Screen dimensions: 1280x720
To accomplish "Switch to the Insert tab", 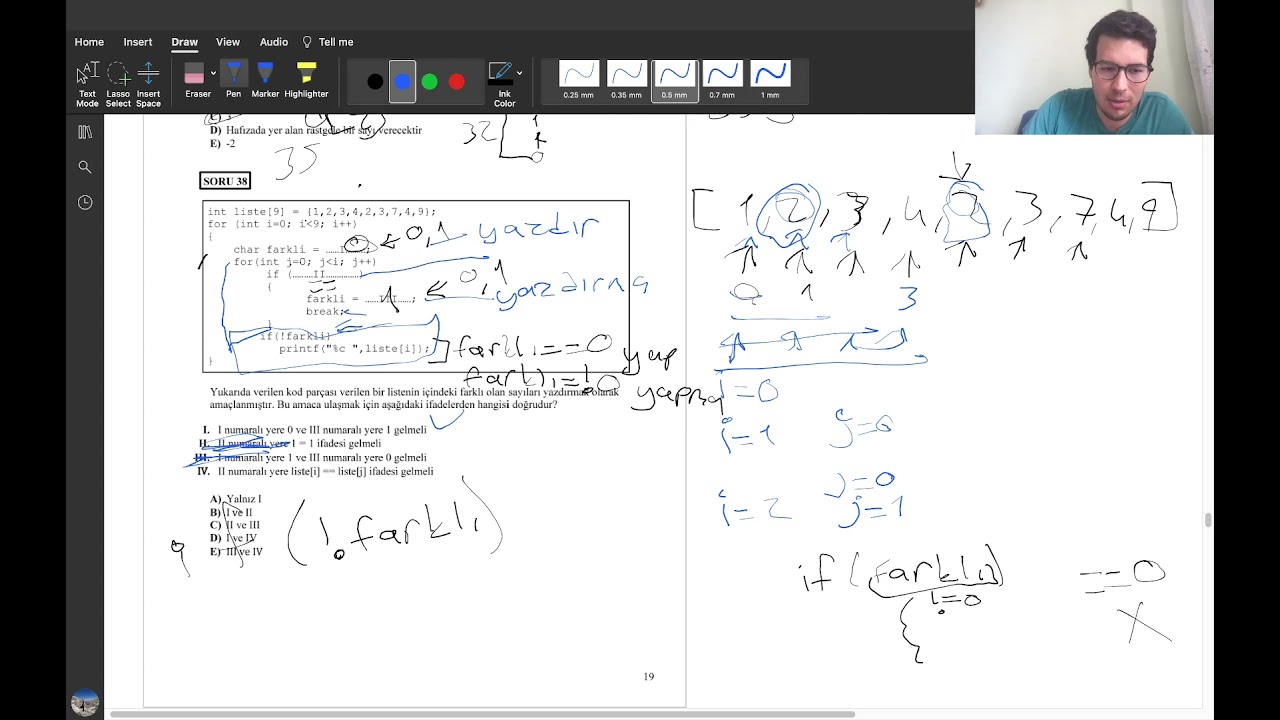I will tap(138, 42).
